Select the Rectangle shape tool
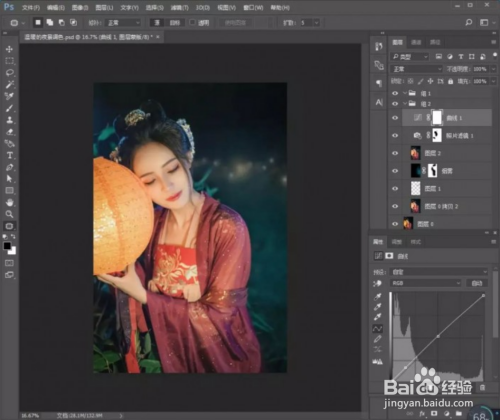Viewport: 500px width, 420px height. click(x=9, y=190)
